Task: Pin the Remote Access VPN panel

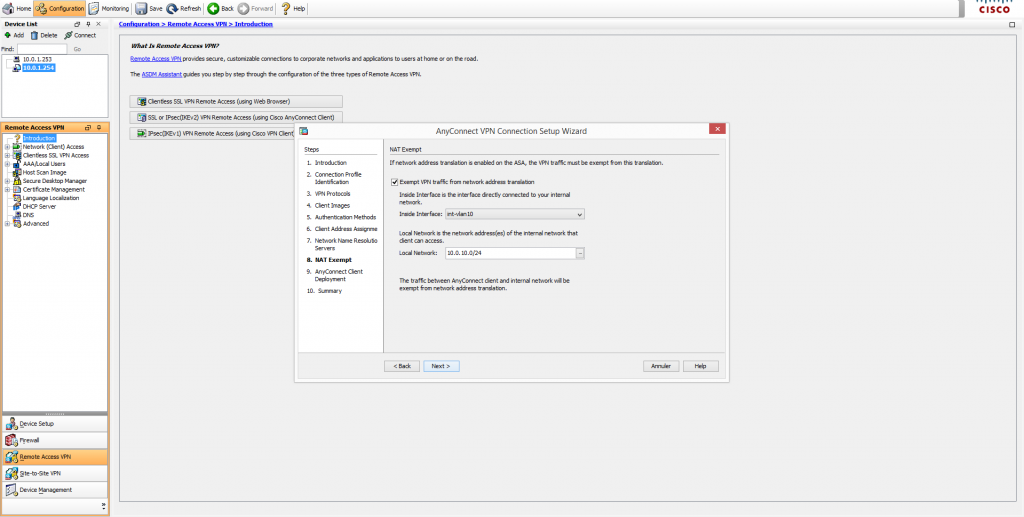Action: pyautogui.click(x=99, y=127)
